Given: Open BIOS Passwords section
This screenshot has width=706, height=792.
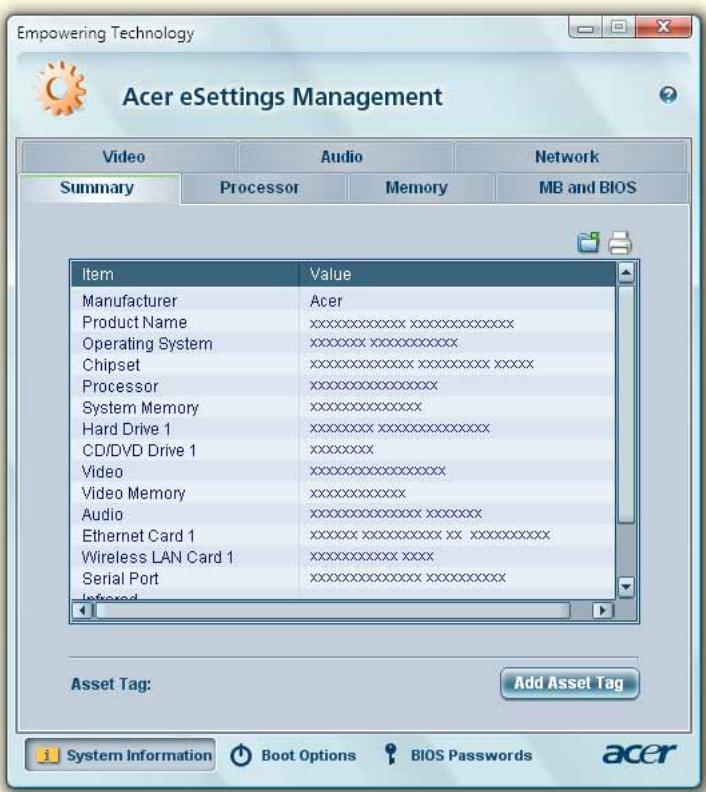Looking at the screenshot, I should click(458, 755).
